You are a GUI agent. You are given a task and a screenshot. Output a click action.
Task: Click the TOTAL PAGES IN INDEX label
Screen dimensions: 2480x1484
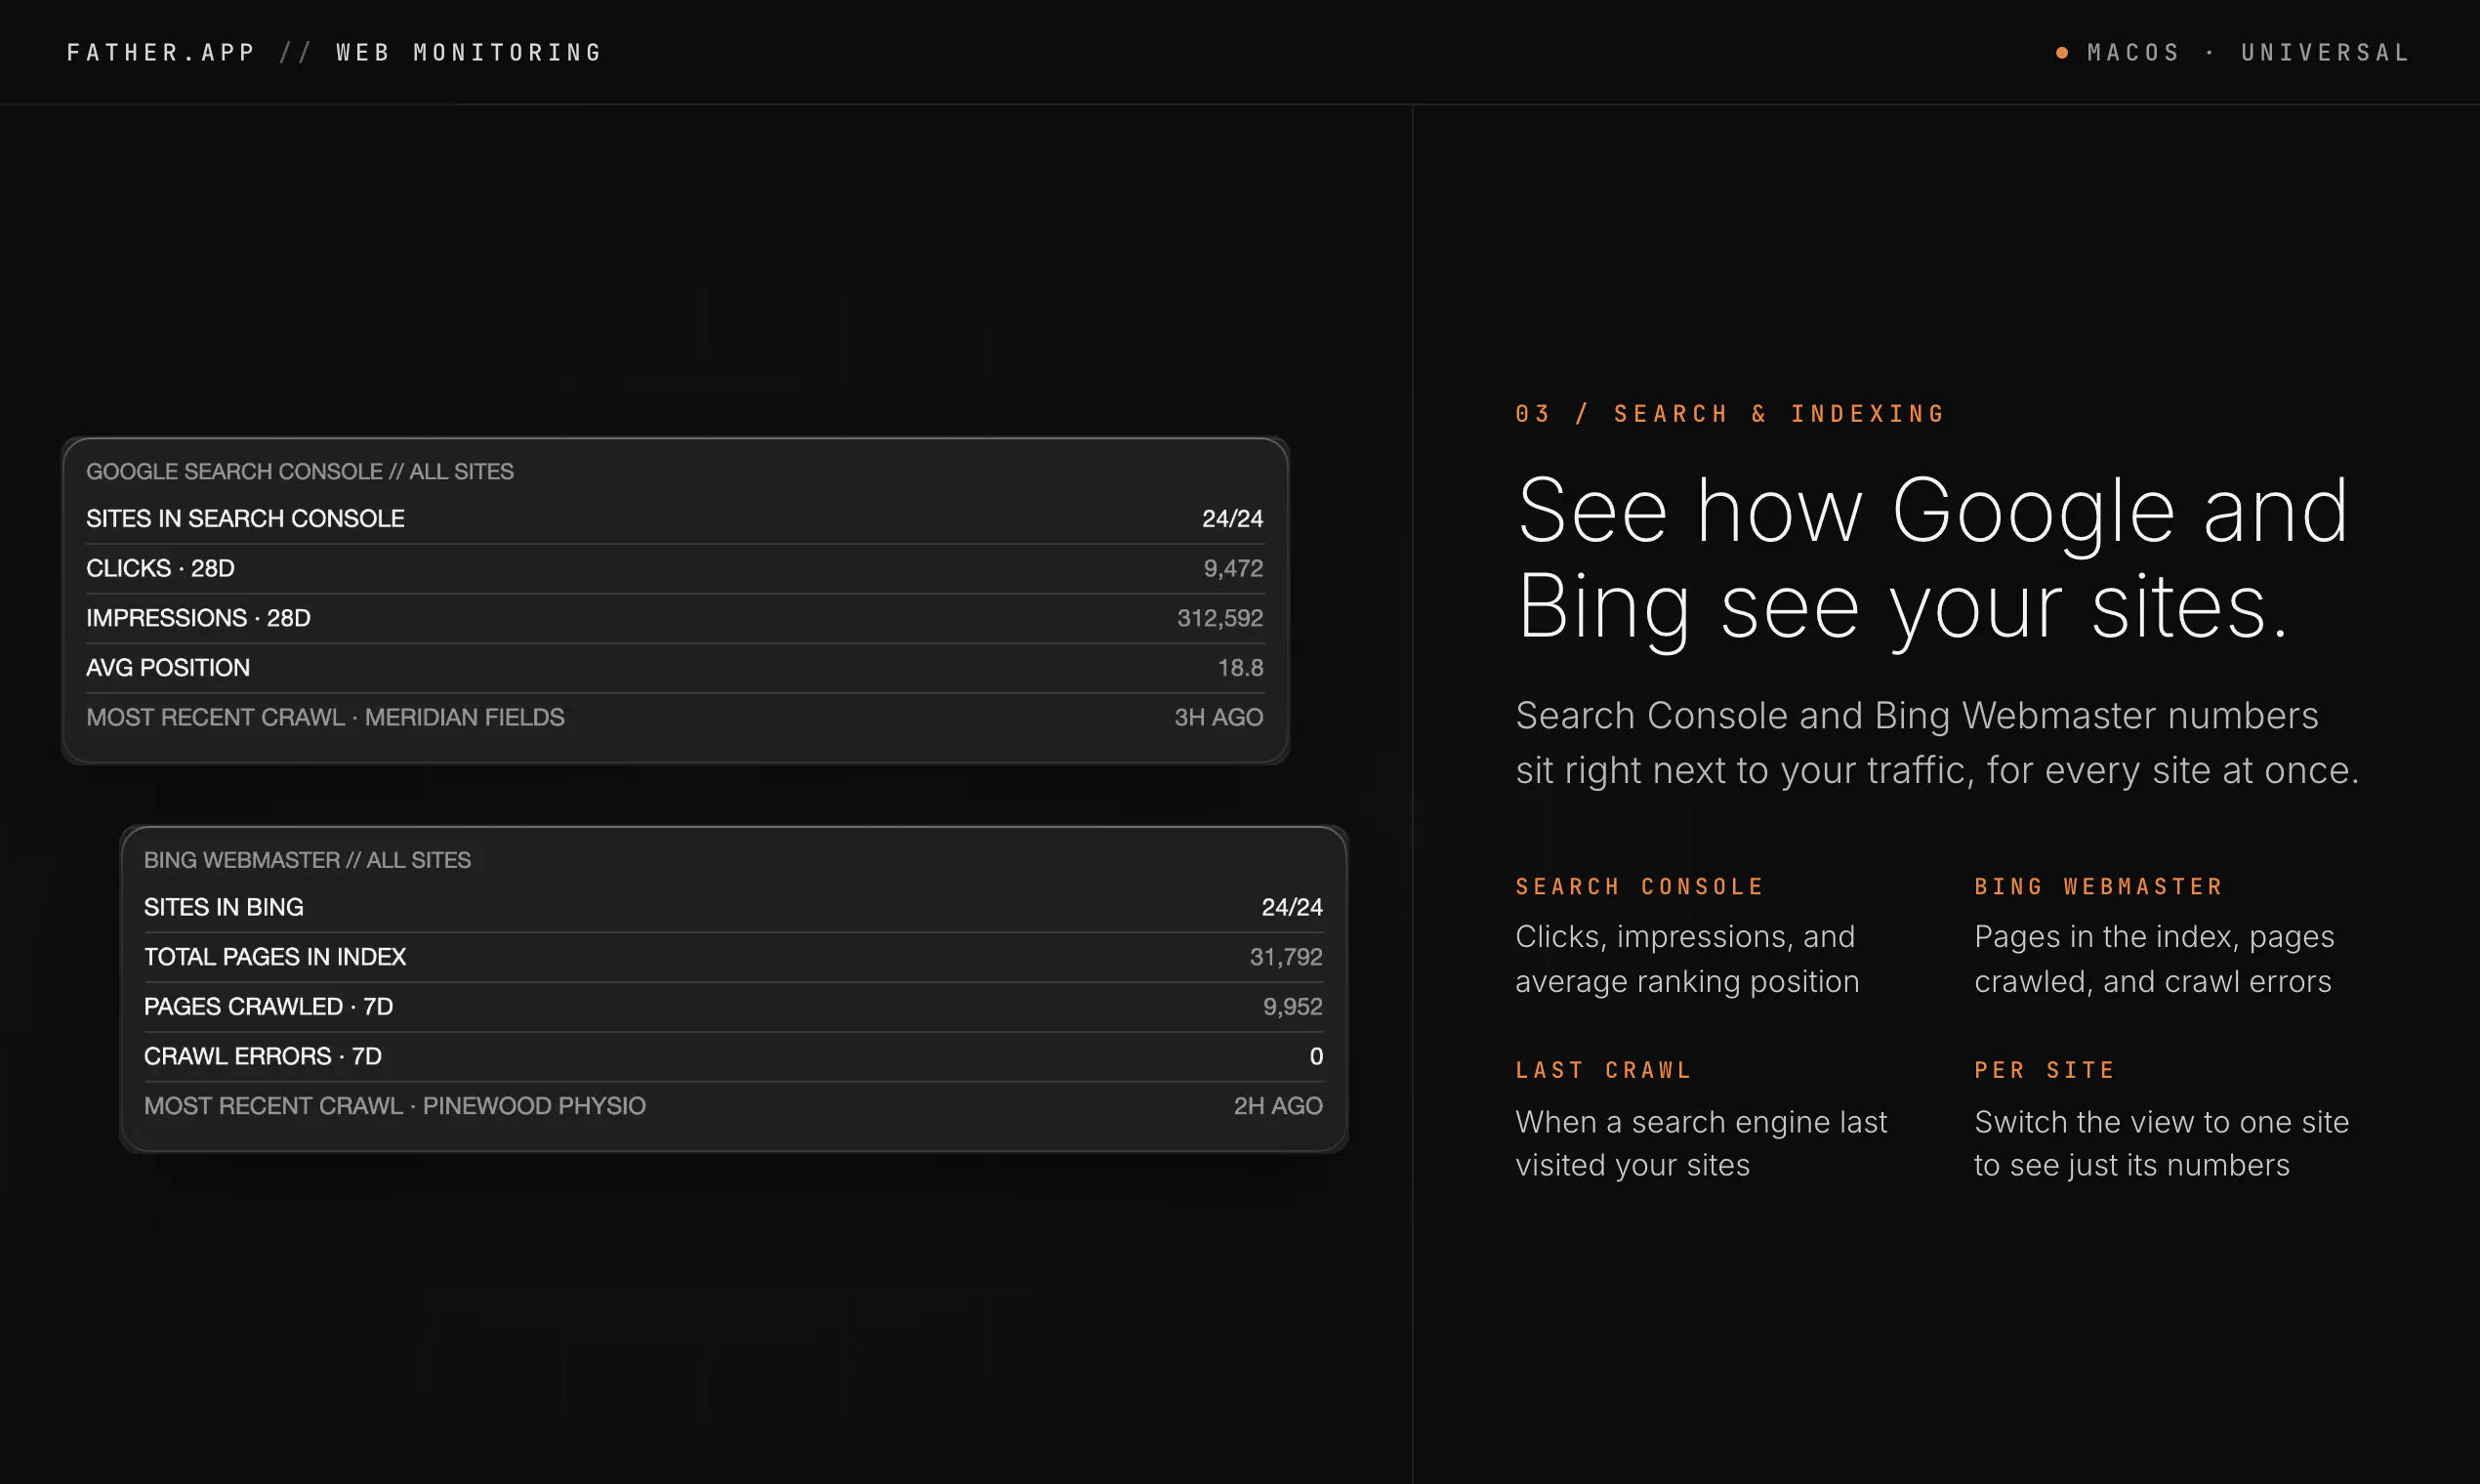click(275, 957)
